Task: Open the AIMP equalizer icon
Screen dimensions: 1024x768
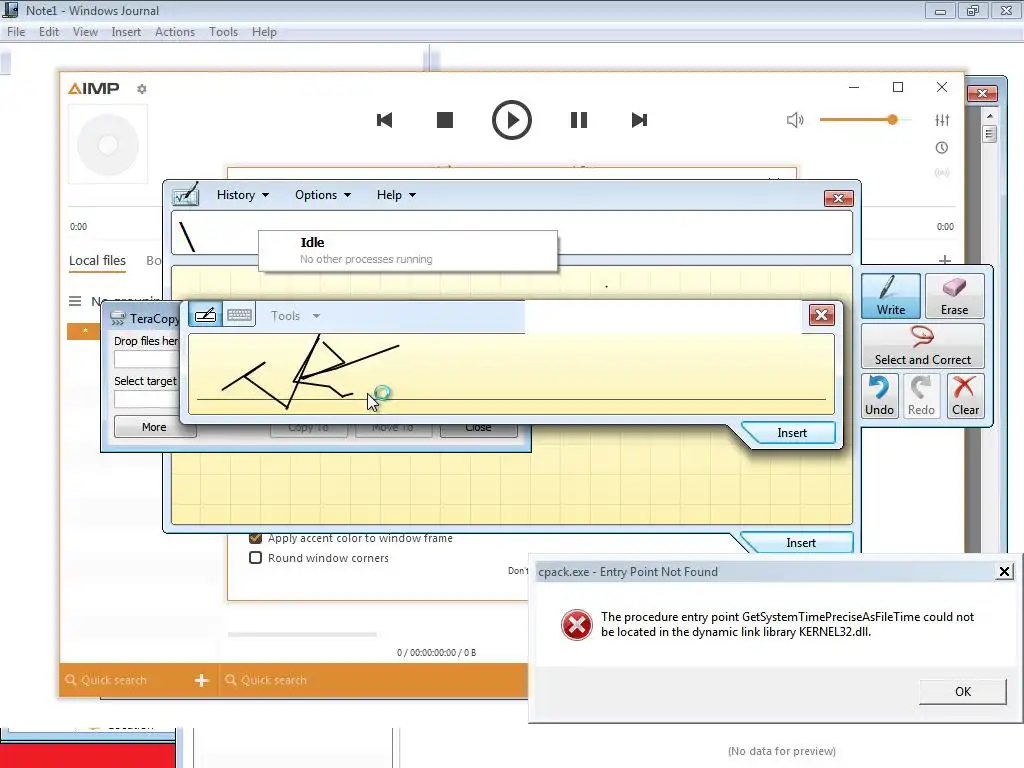Action: 942,120
